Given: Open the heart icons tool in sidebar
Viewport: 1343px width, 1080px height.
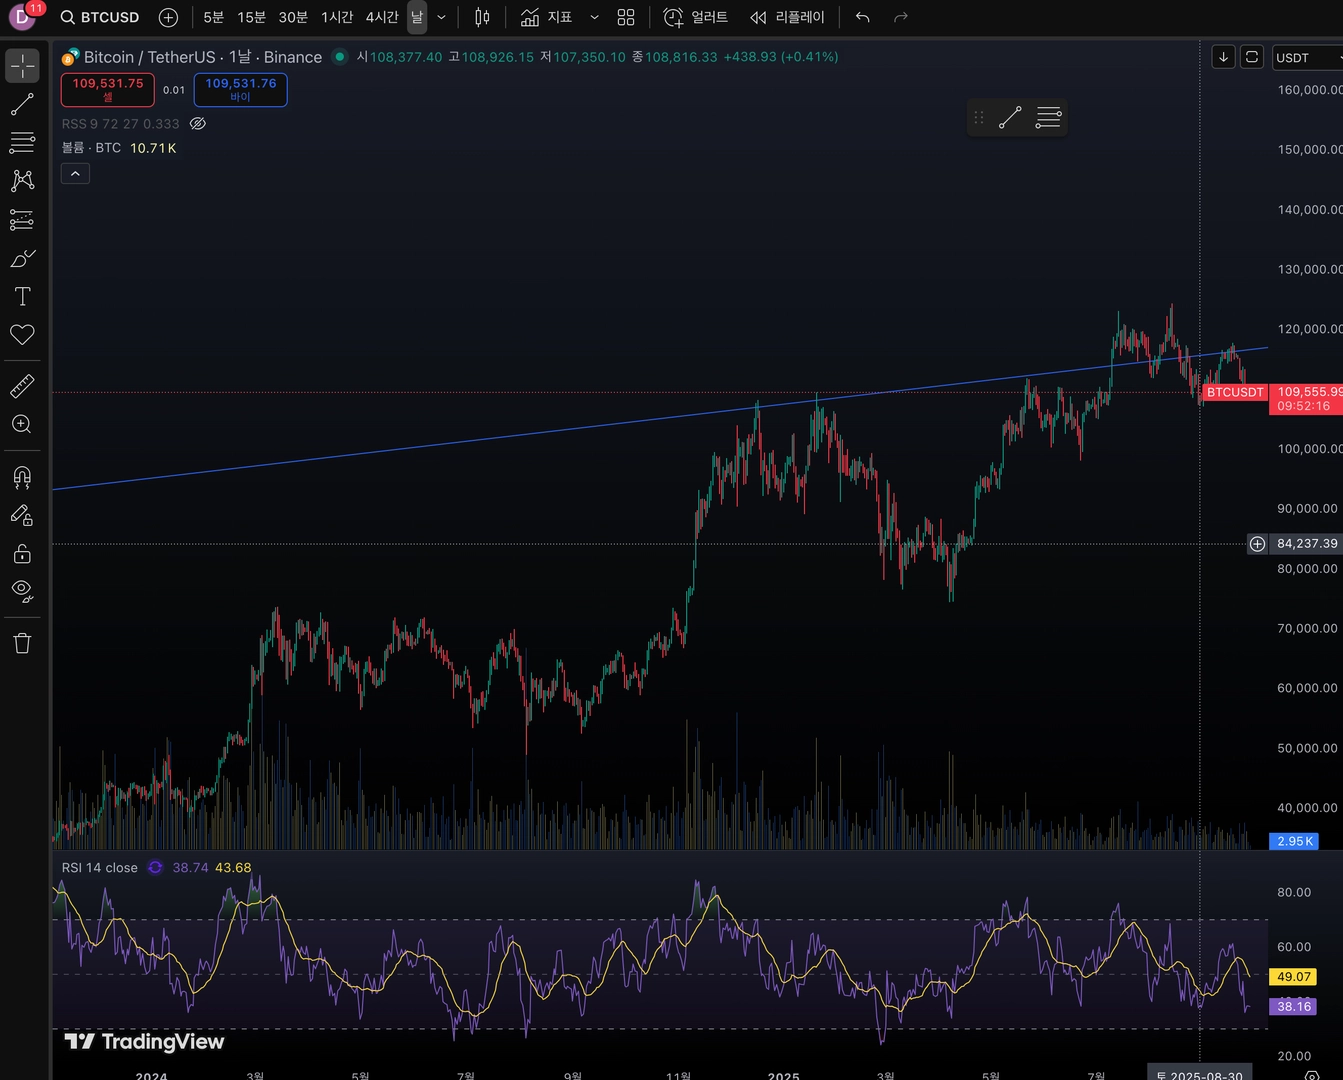Looking at the screenshot, I should (x=22, y=335).
